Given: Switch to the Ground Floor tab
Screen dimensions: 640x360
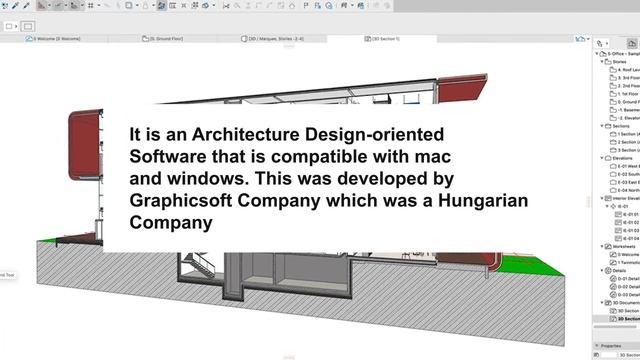Looking at the screenshot, I should point(162,39).
